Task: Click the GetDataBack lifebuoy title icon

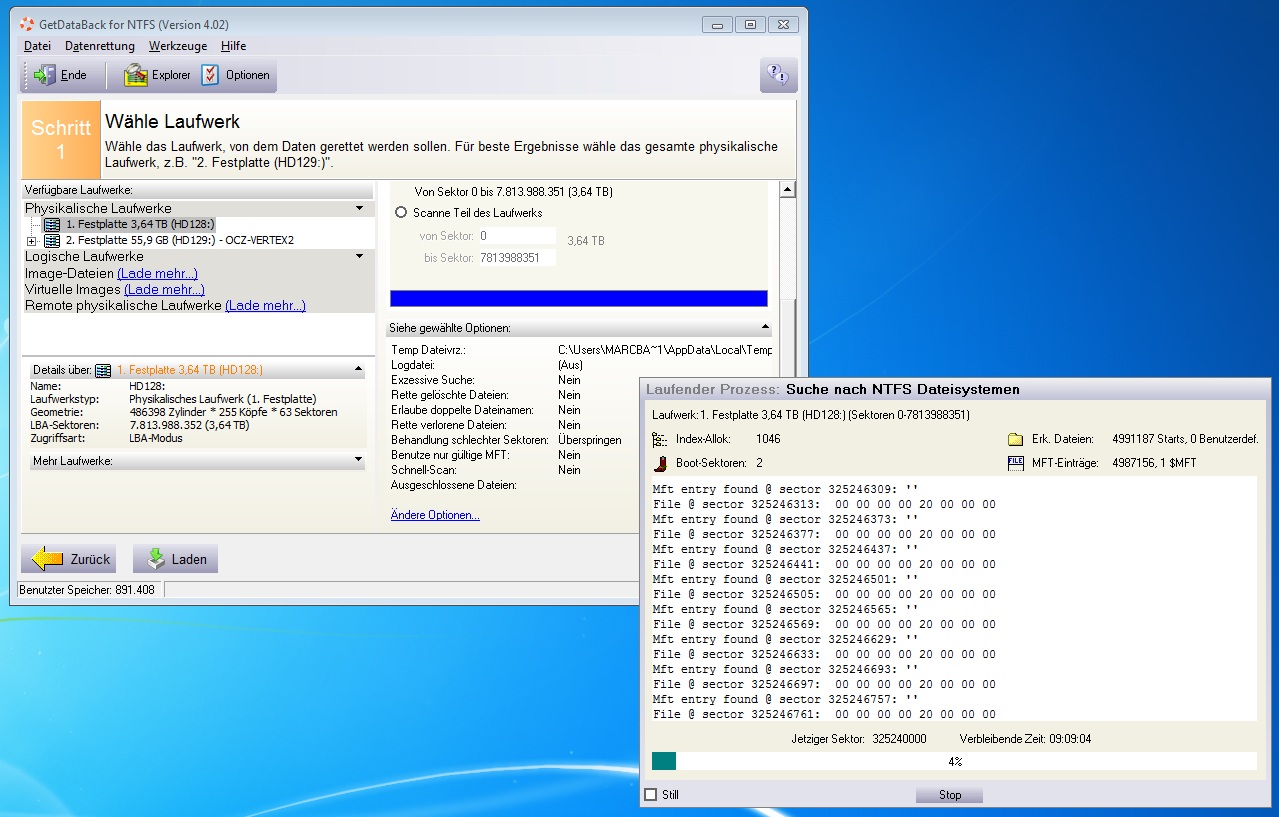Action: click(29, 24)
